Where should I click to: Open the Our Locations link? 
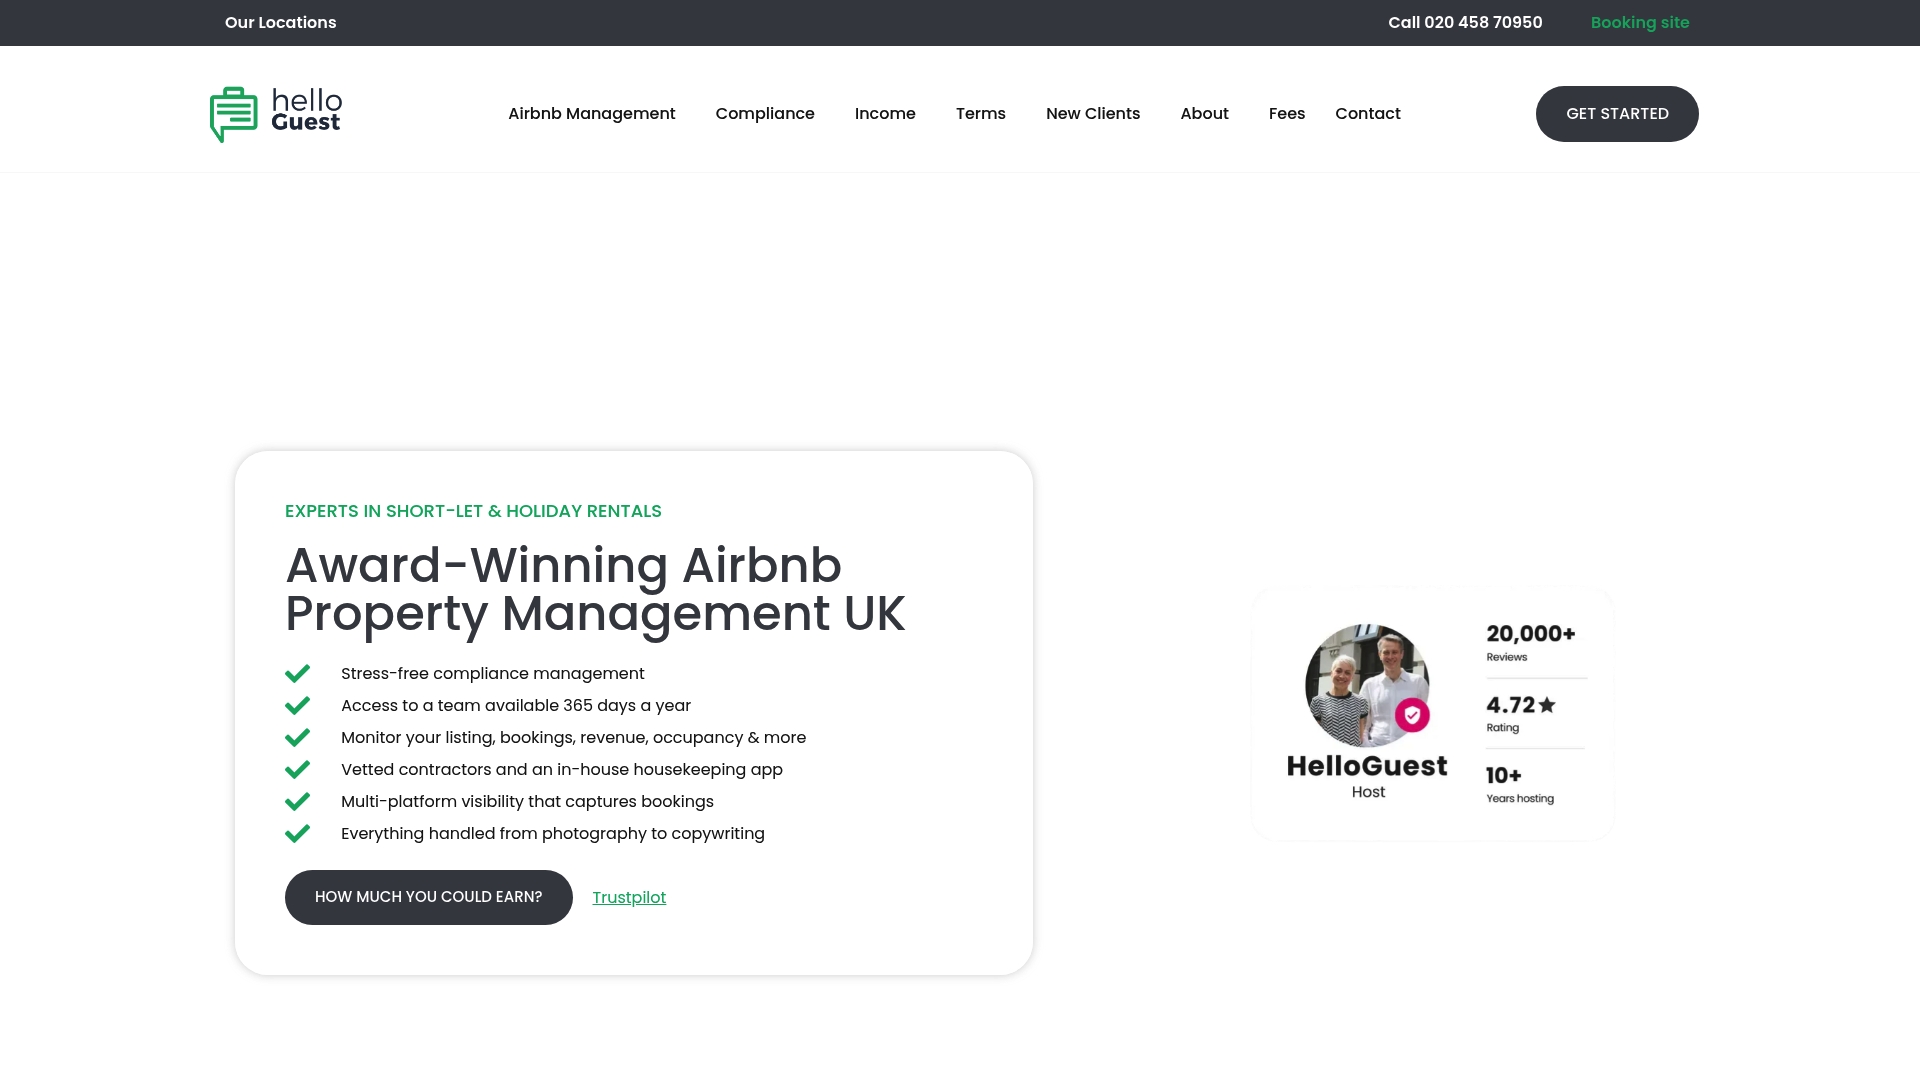coord(281,23)
